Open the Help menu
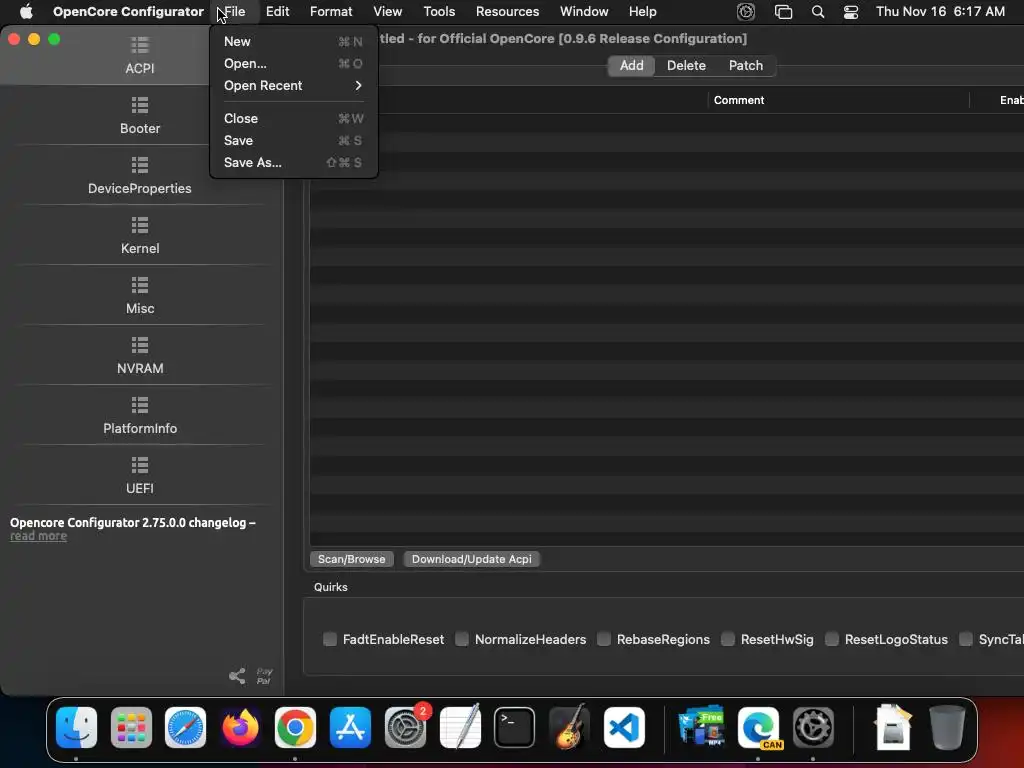Viewport: 1024px width, 768px height. pos(643,12)
